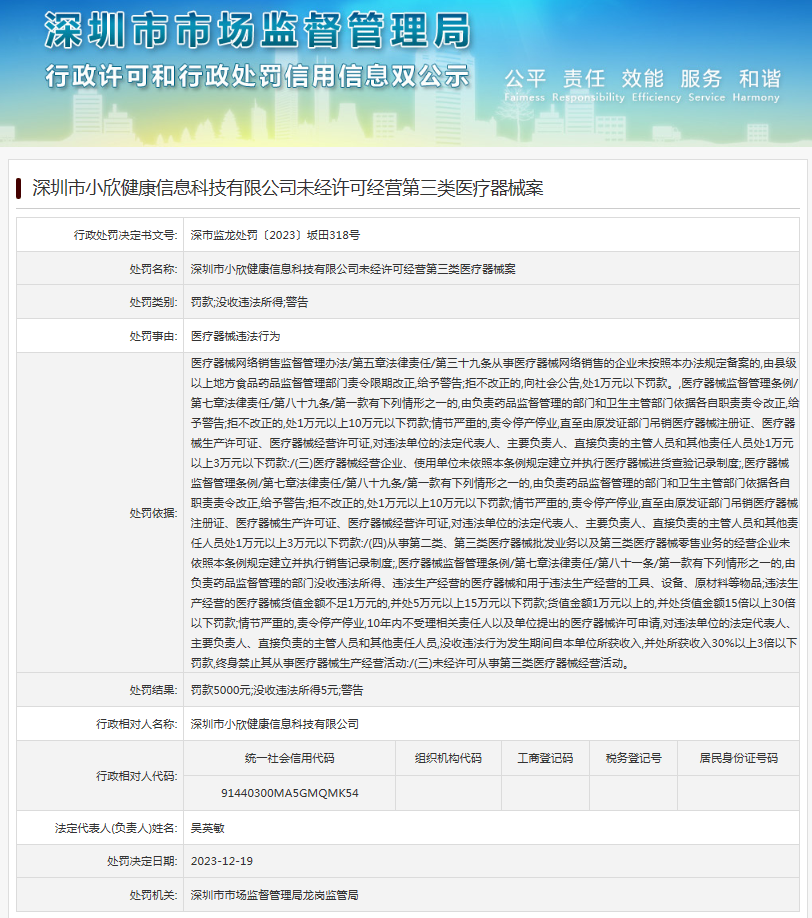Click the 处罚机关 label
The height and width of the screenshot is (918, 812).
[153, 895]
